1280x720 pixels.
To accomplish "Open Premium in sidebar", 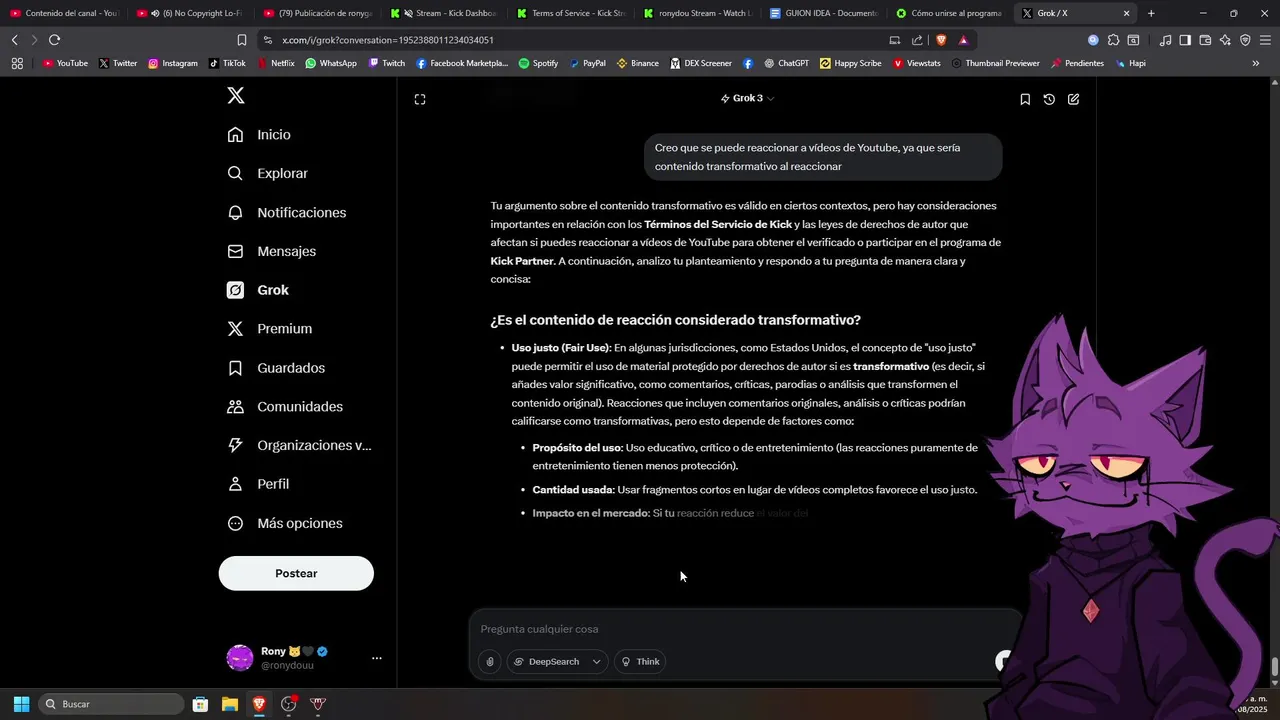I will 269,329.
